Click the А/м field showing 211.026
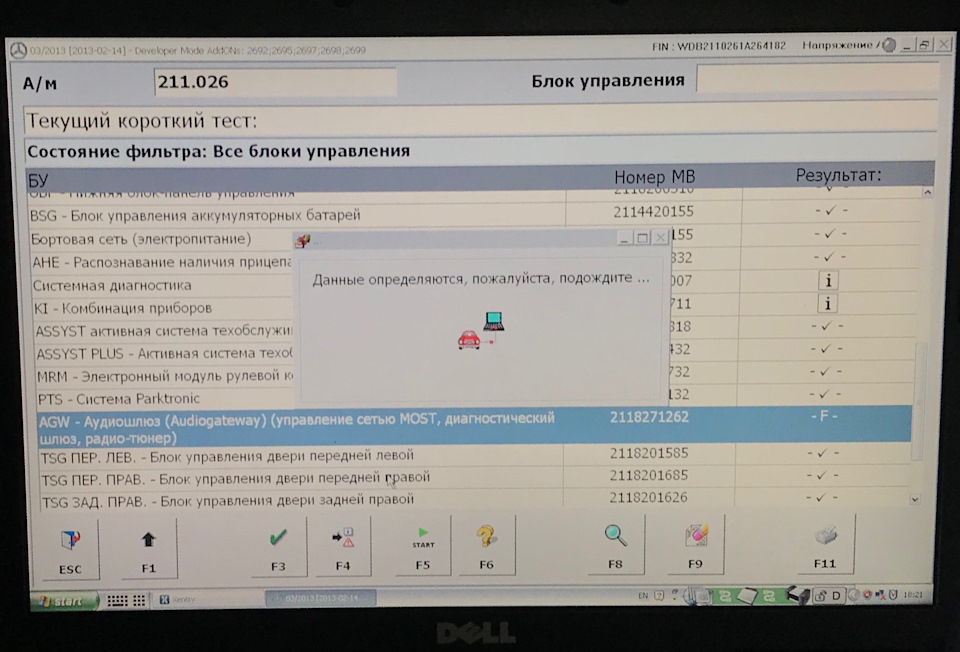 [x=275, y=81]
